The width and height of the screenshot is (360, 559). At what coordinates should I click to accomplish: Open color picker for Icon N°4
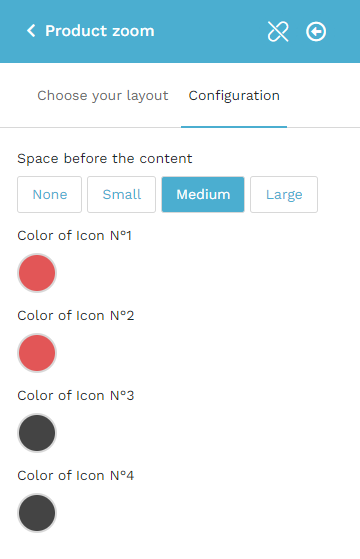coord(37,513)
